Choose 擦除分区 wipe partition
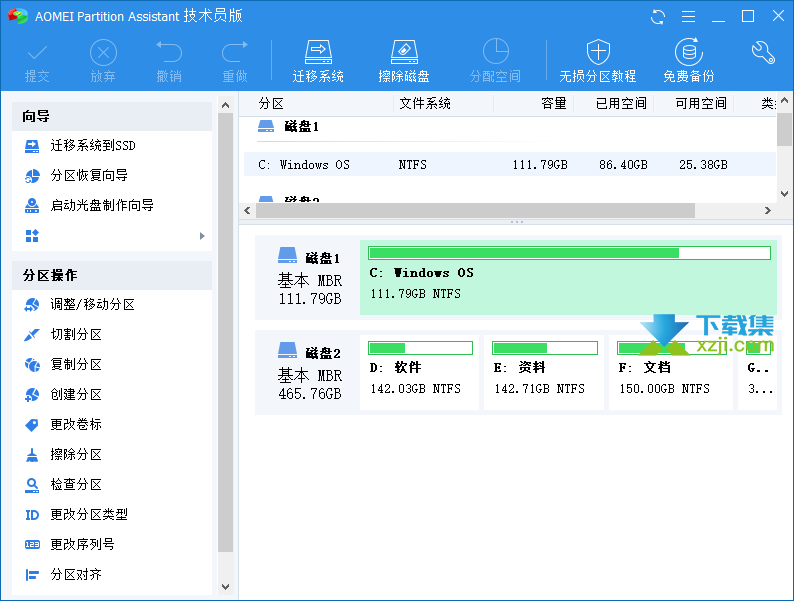This screenshot has height=601, width=794. 76,455
